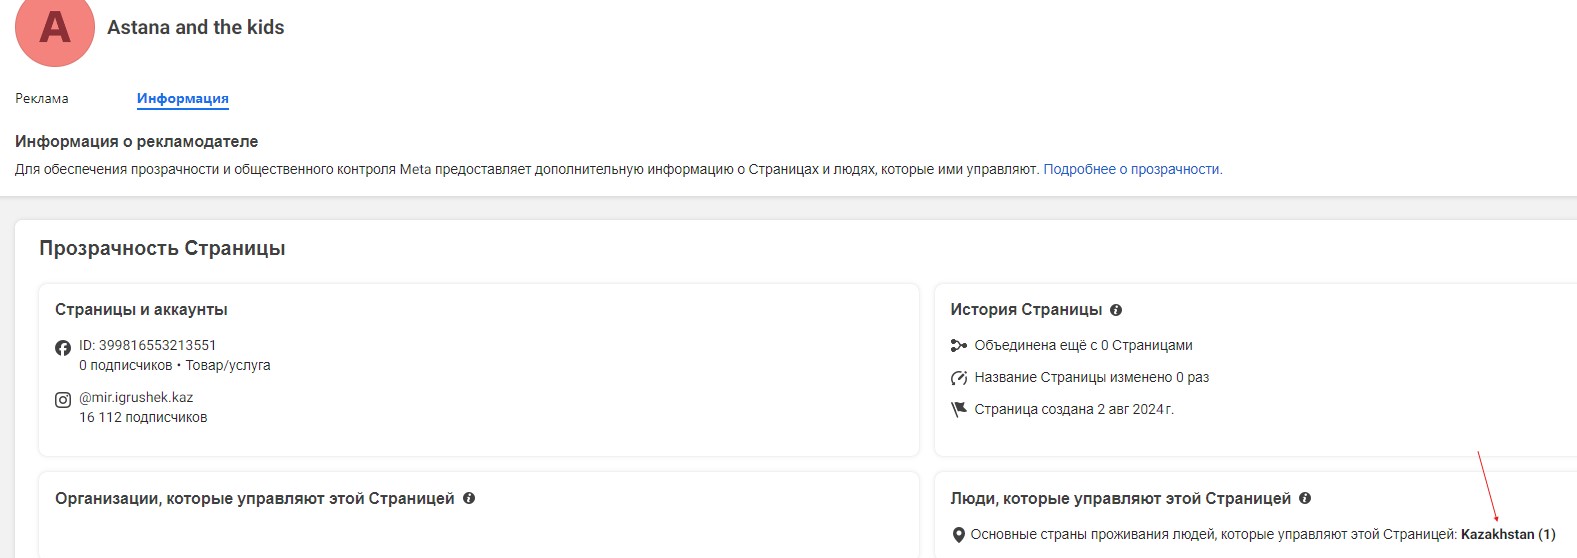
Task: Click the Прозрачность Страницы heading
Action: pyautogui.click(x=162, y=248)
